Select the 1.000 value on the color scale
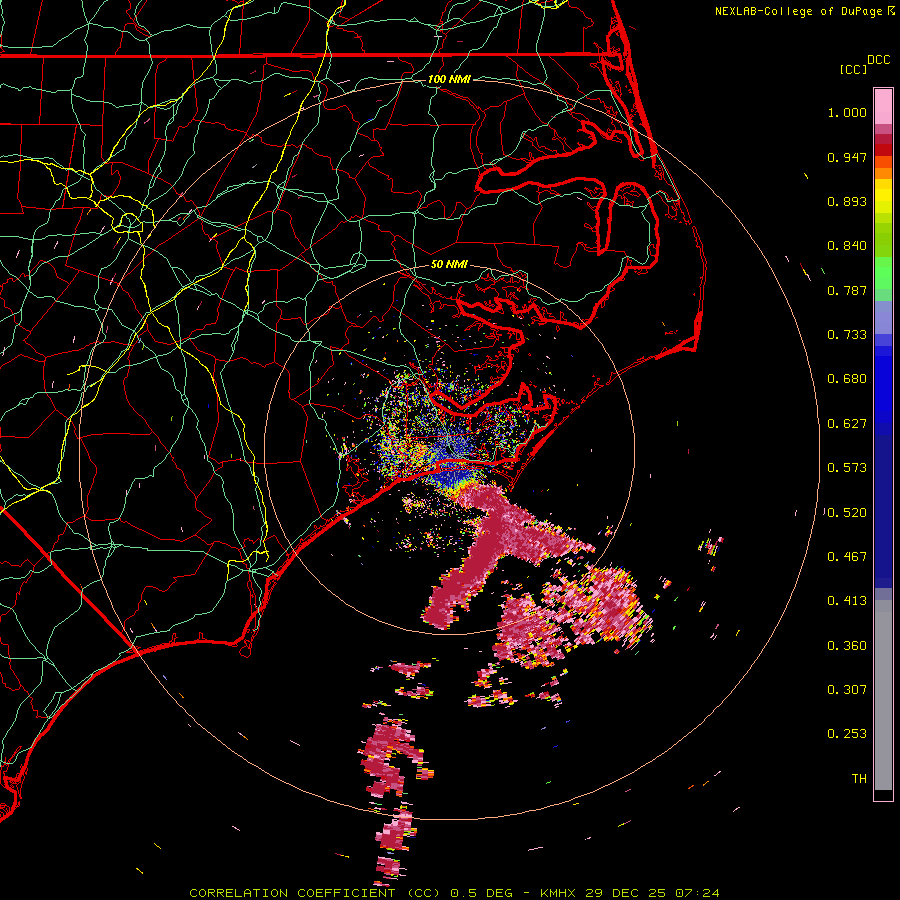900x900 pixels. (x=847, y=112)
